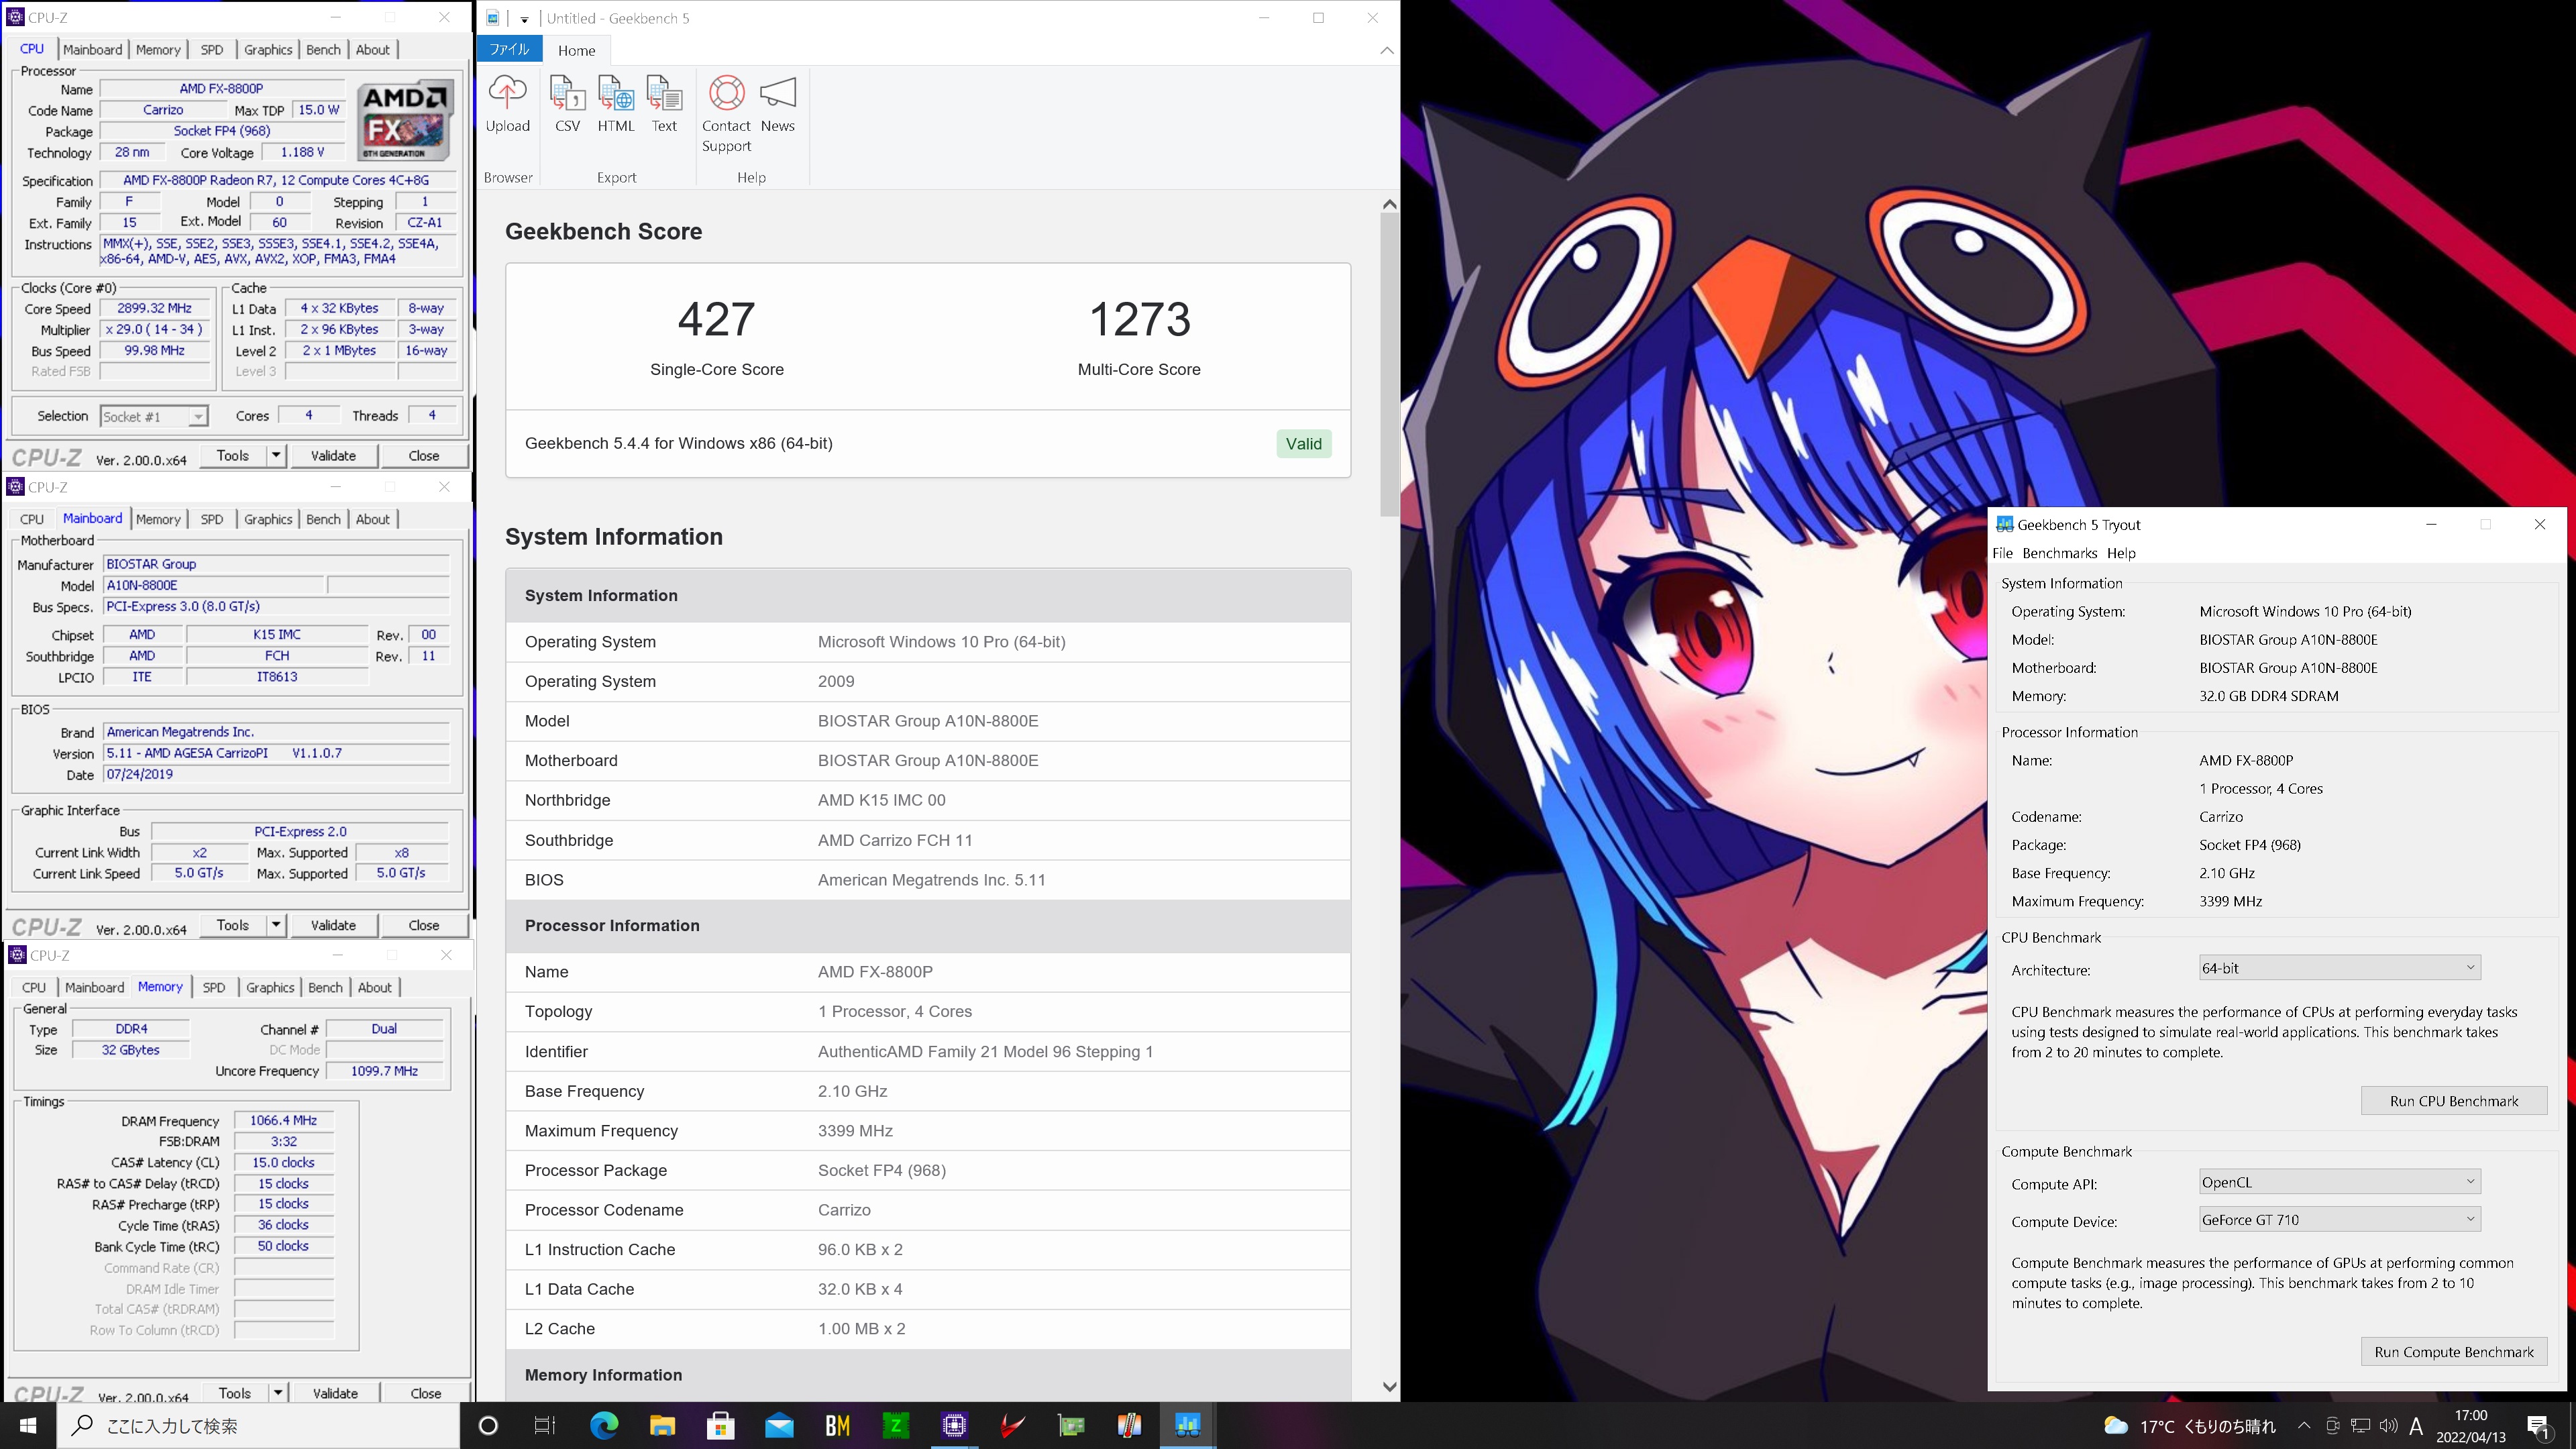Click the AMD FX logo in CPU-Z
The height and width of the screenshot is (1449, 2576).
coord(405,121)
